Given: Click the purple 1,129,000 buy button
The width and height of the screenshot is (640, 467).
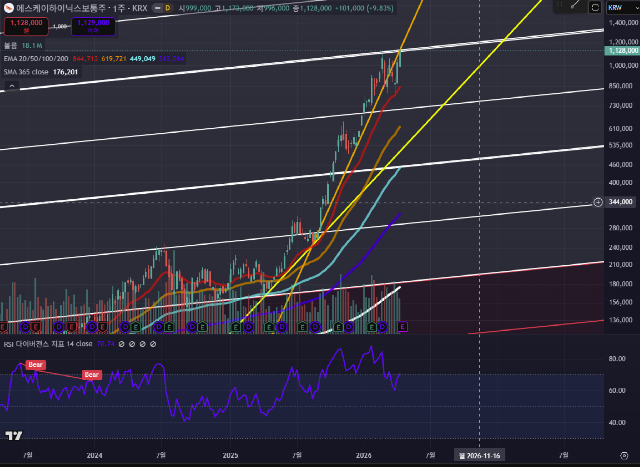Looking at the screenshot, I should [x=93, y=26].
